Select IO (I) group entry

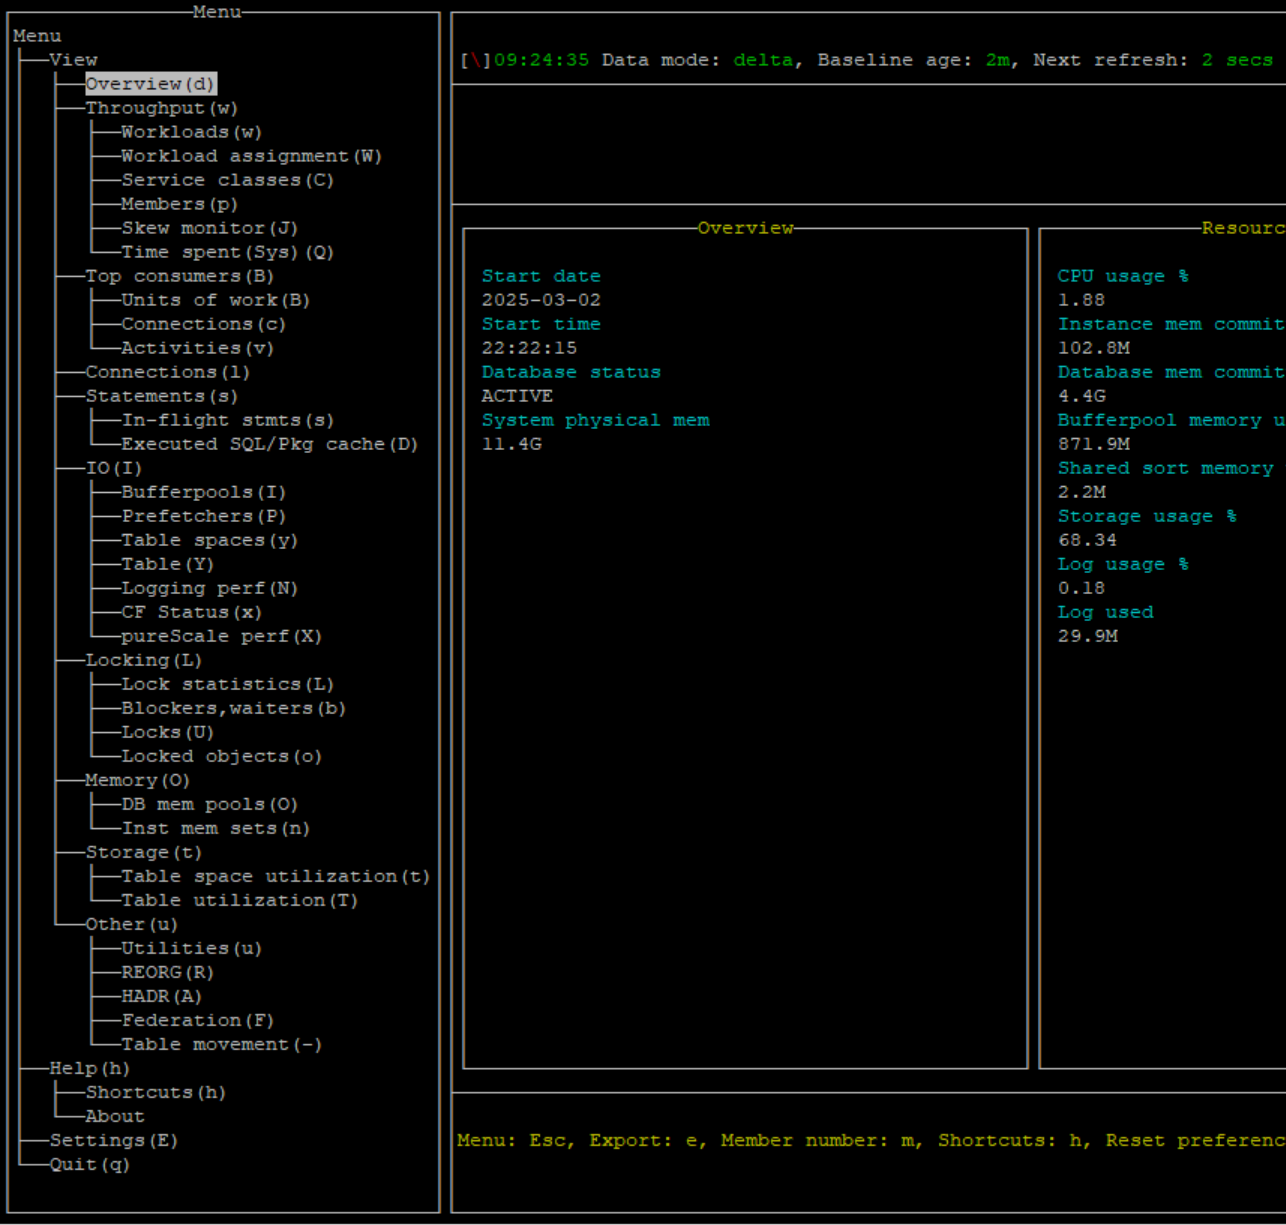[x=114, y=468]
